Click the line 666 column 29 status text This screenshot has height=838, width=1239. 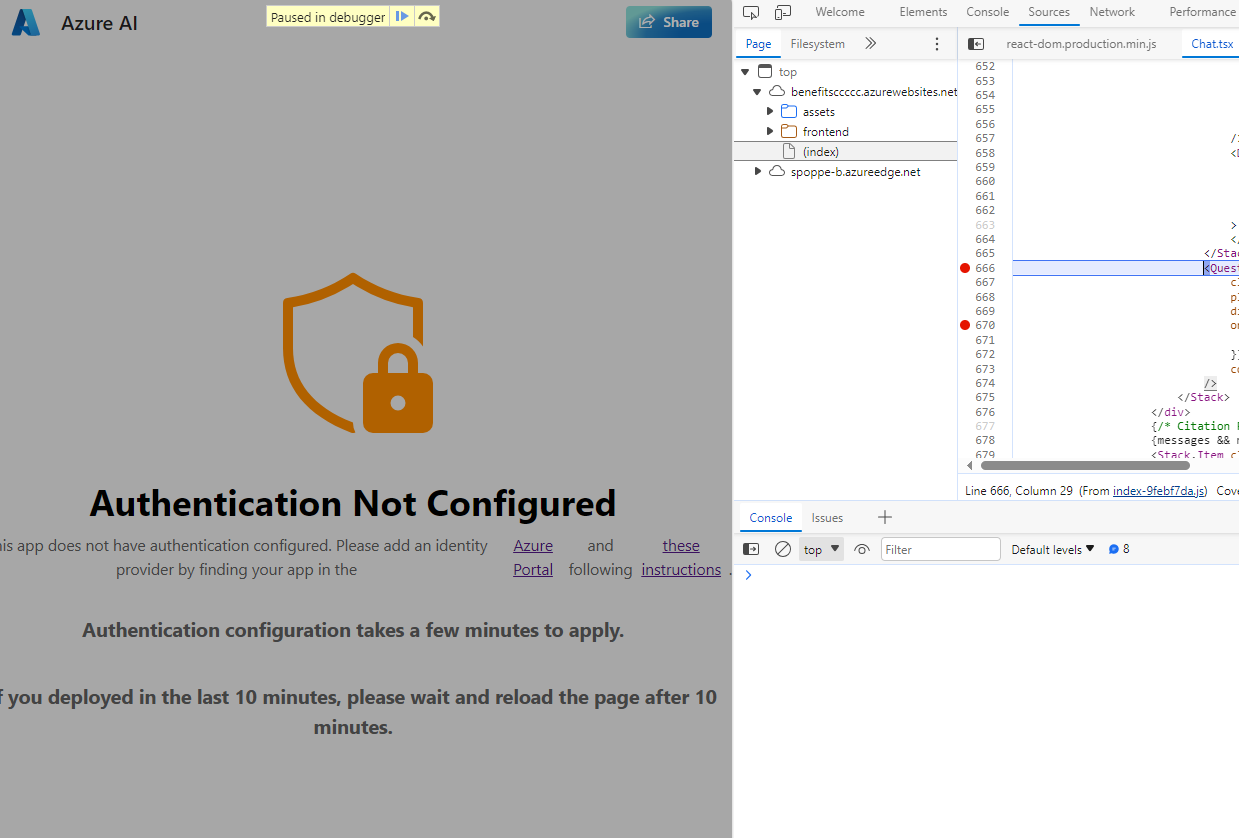coord(1018,491)
